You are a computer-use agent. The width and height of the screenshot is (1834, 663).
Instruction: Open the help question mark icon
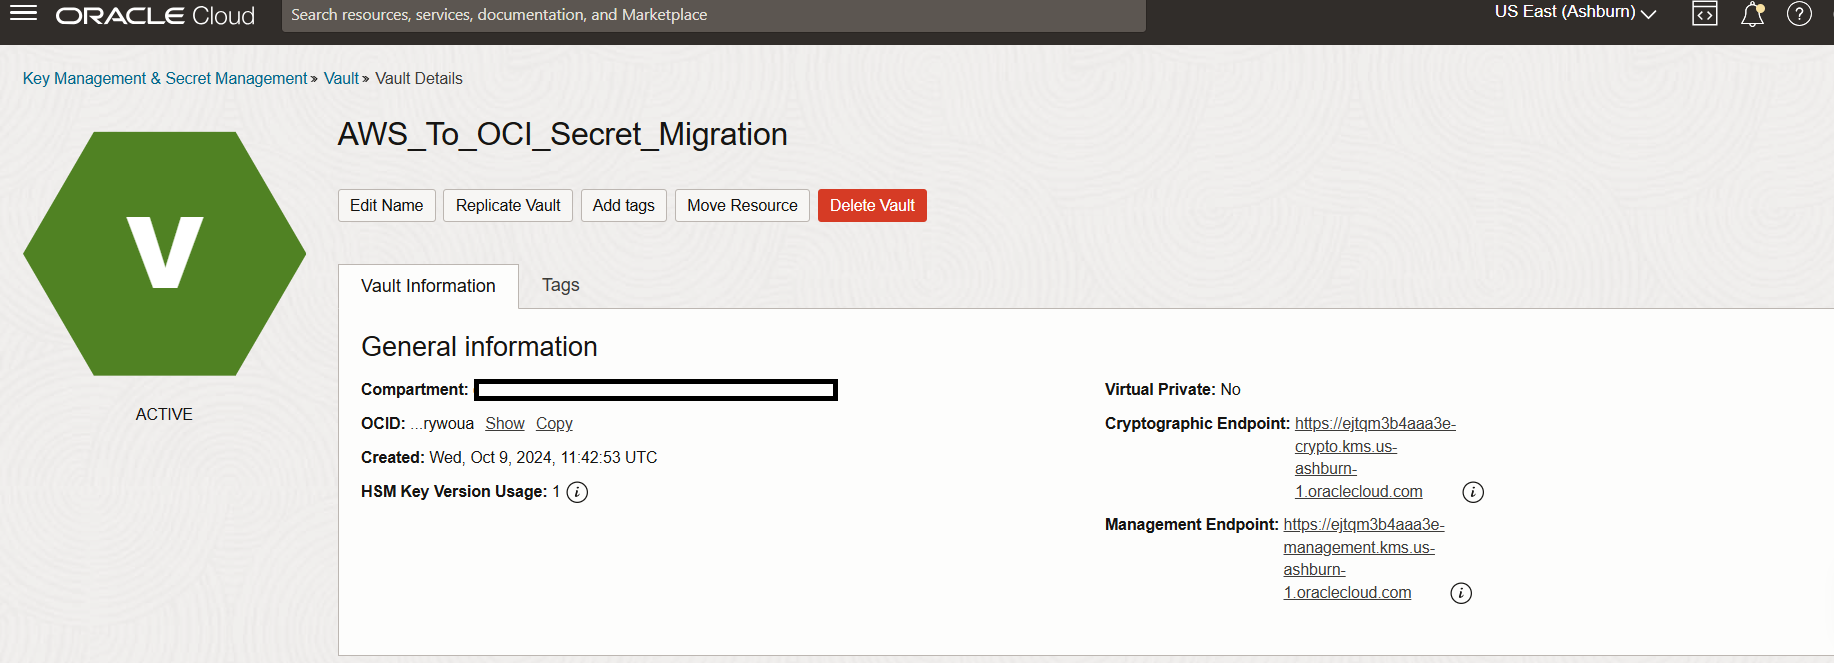(1799, 14)
